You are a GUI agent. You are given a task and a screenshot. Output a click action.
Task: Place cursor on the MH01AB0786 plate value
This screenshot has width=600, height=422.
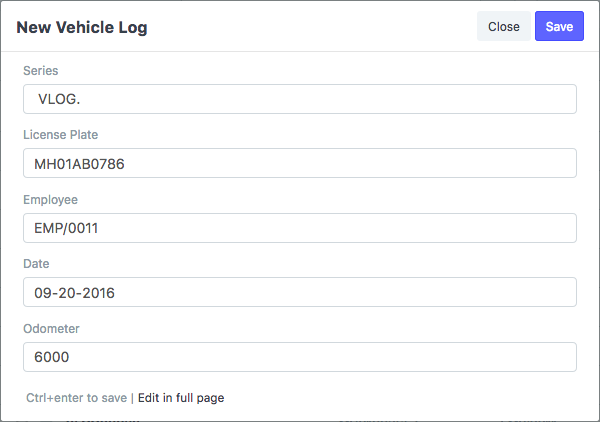pos(78,164)
